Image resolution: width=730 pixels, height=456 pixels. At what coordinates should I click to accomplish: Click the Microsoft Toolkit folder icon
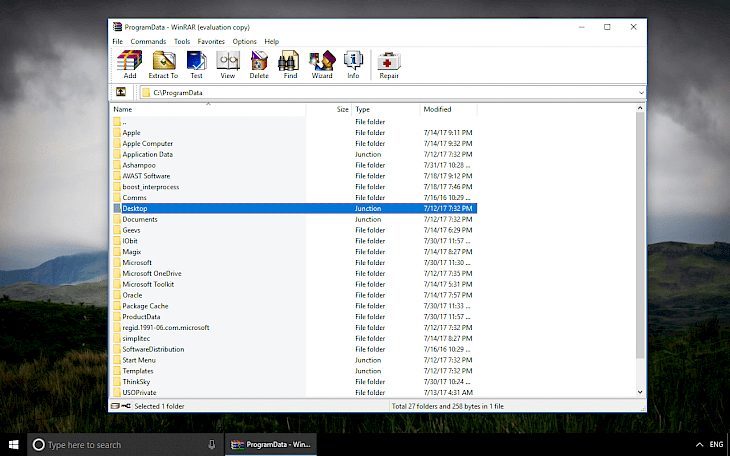point(117,285)
